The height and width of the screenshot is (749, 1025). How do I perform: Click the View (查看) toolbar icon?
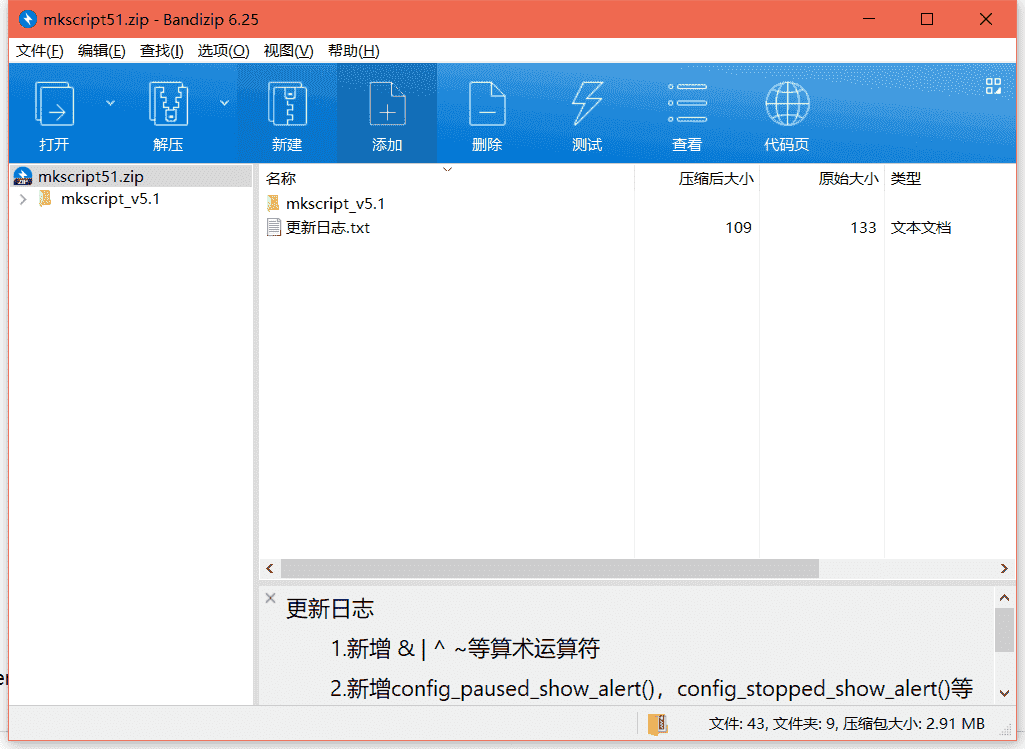pos(687,103)
